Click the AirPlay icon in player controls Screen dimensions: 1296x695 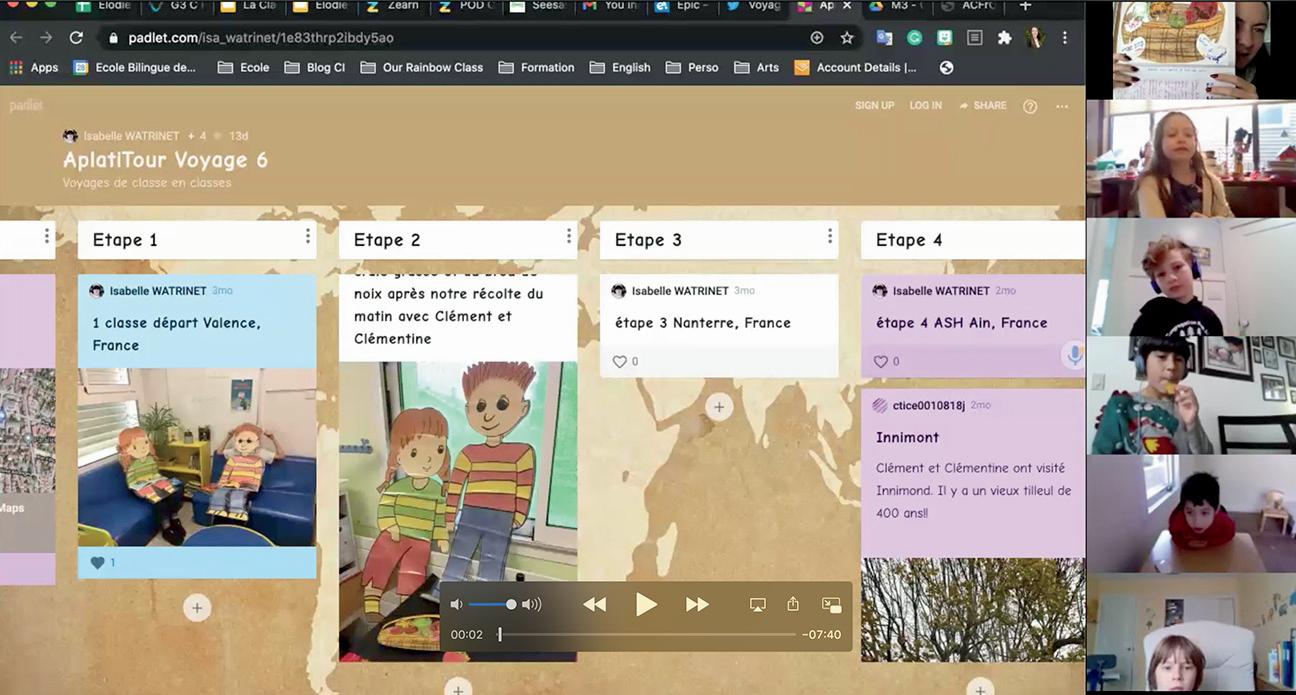(x=758, y=604)
